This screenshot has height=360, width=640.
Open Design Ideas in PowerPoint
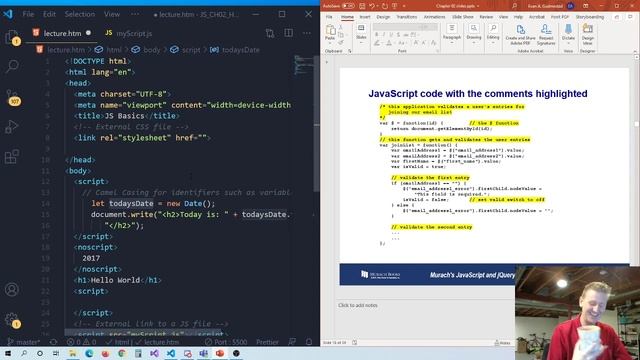[588, 35]
